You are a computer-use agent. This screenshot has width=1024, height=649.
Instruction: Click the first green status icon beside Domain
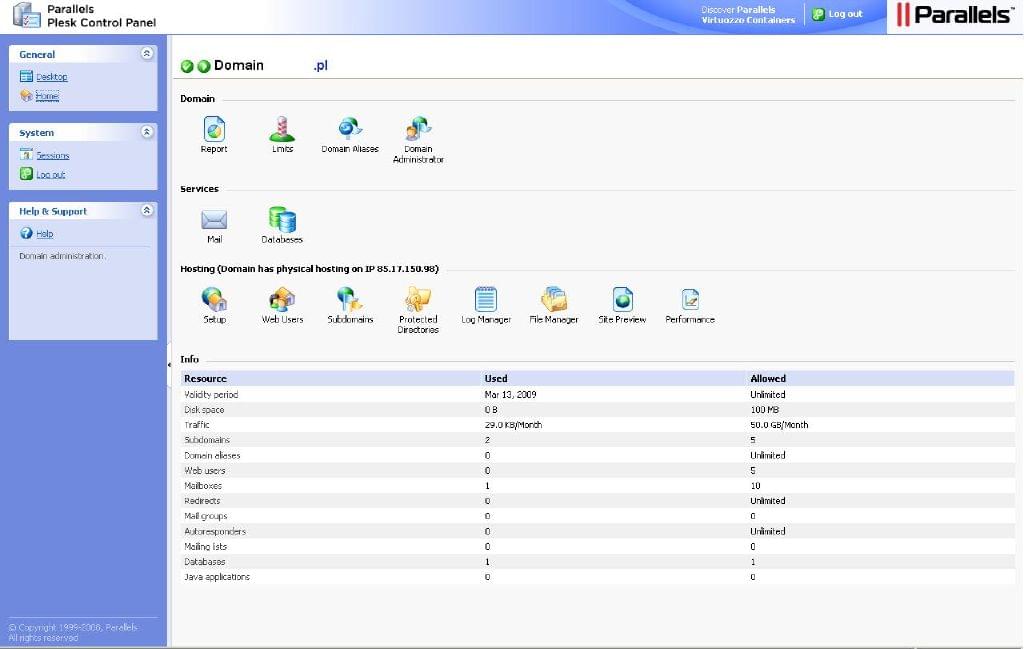coord(187,66)
